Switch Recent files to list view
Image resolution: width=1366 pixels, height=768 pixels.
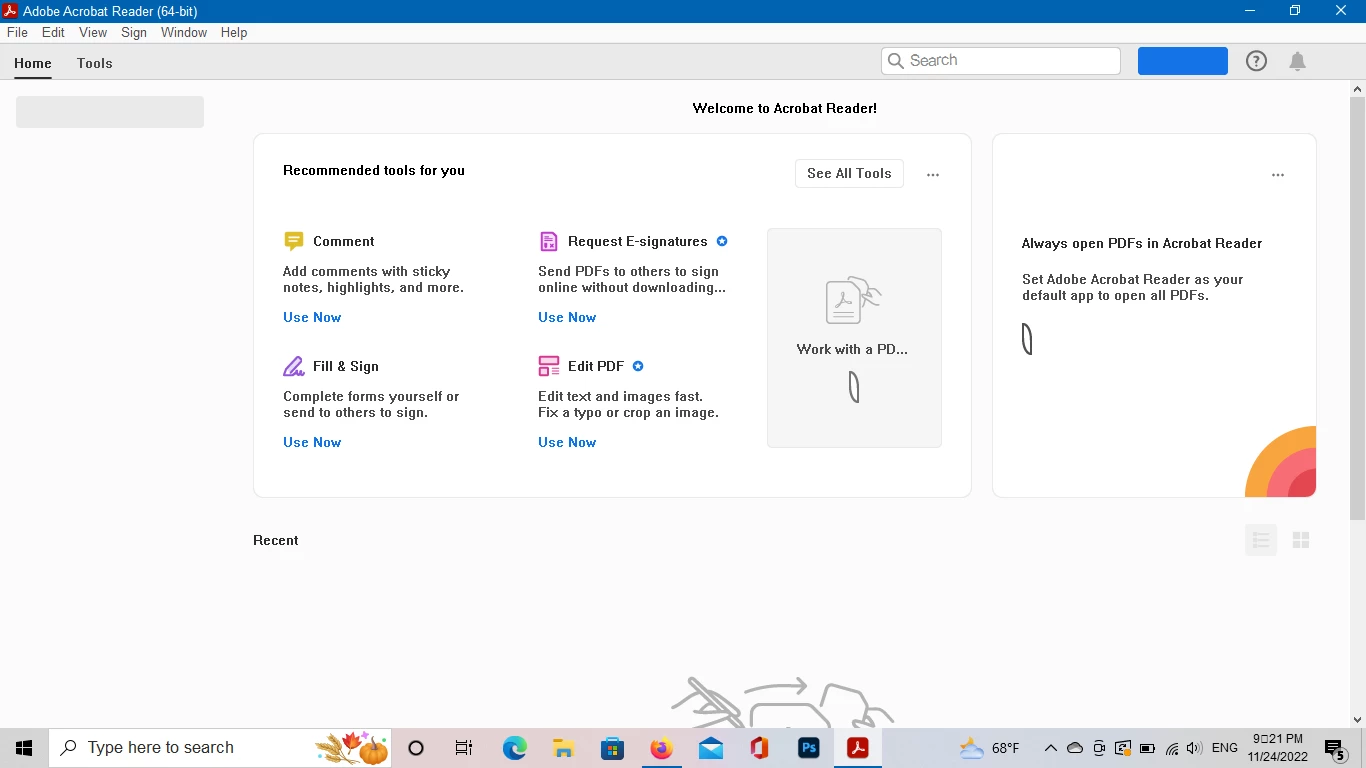tap(1261, 540)
